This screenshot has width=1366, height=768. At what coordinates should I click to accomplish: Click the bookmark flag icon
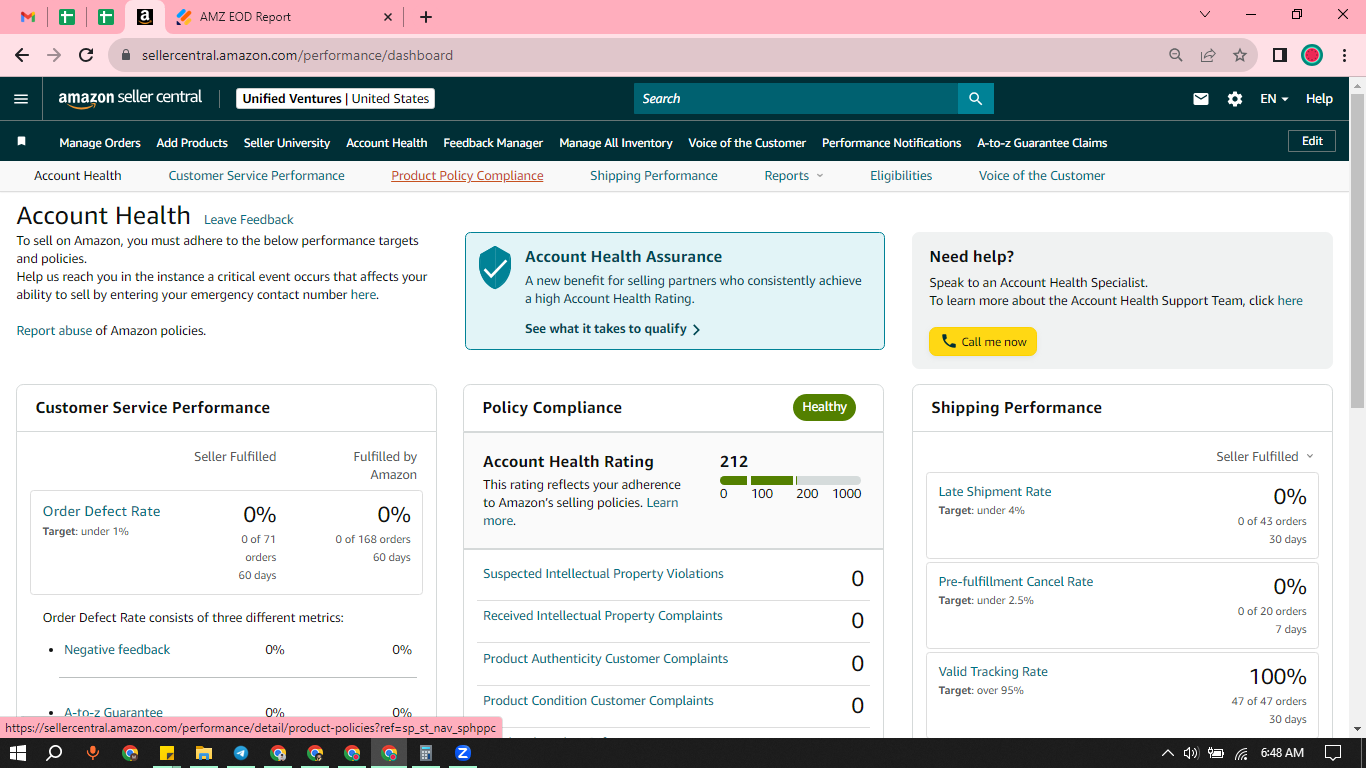click(21, 142)
